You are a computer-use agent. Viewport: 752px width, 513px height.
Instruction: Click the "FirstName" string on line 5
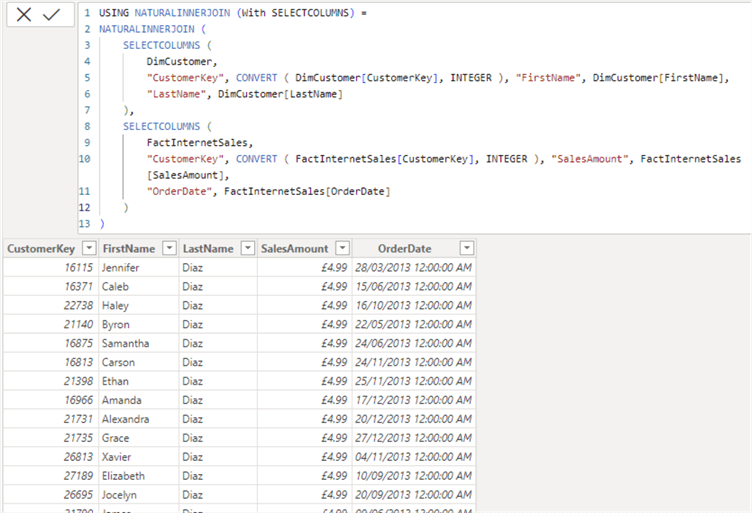coord(548,78)
